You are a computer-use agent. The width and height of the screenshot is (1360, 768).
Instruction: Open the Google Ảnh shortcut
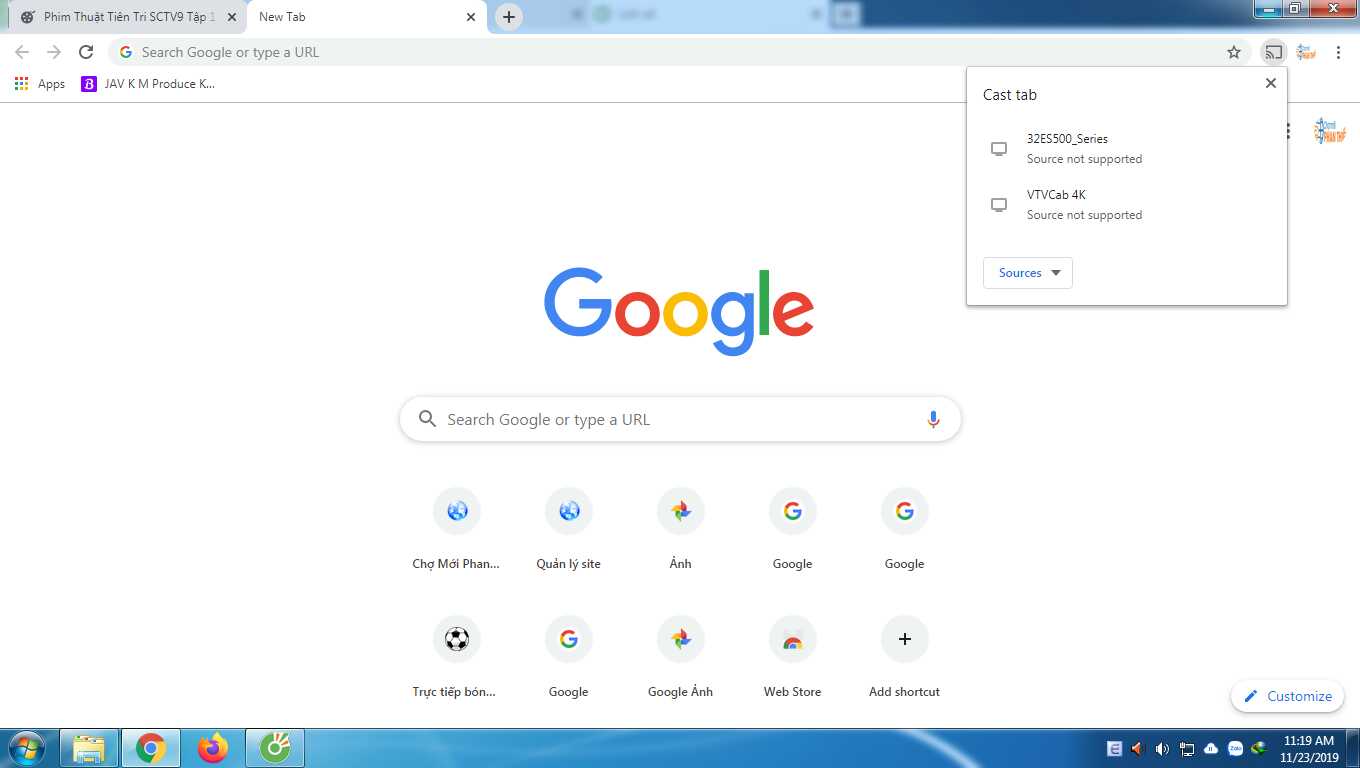coord(680,659)
